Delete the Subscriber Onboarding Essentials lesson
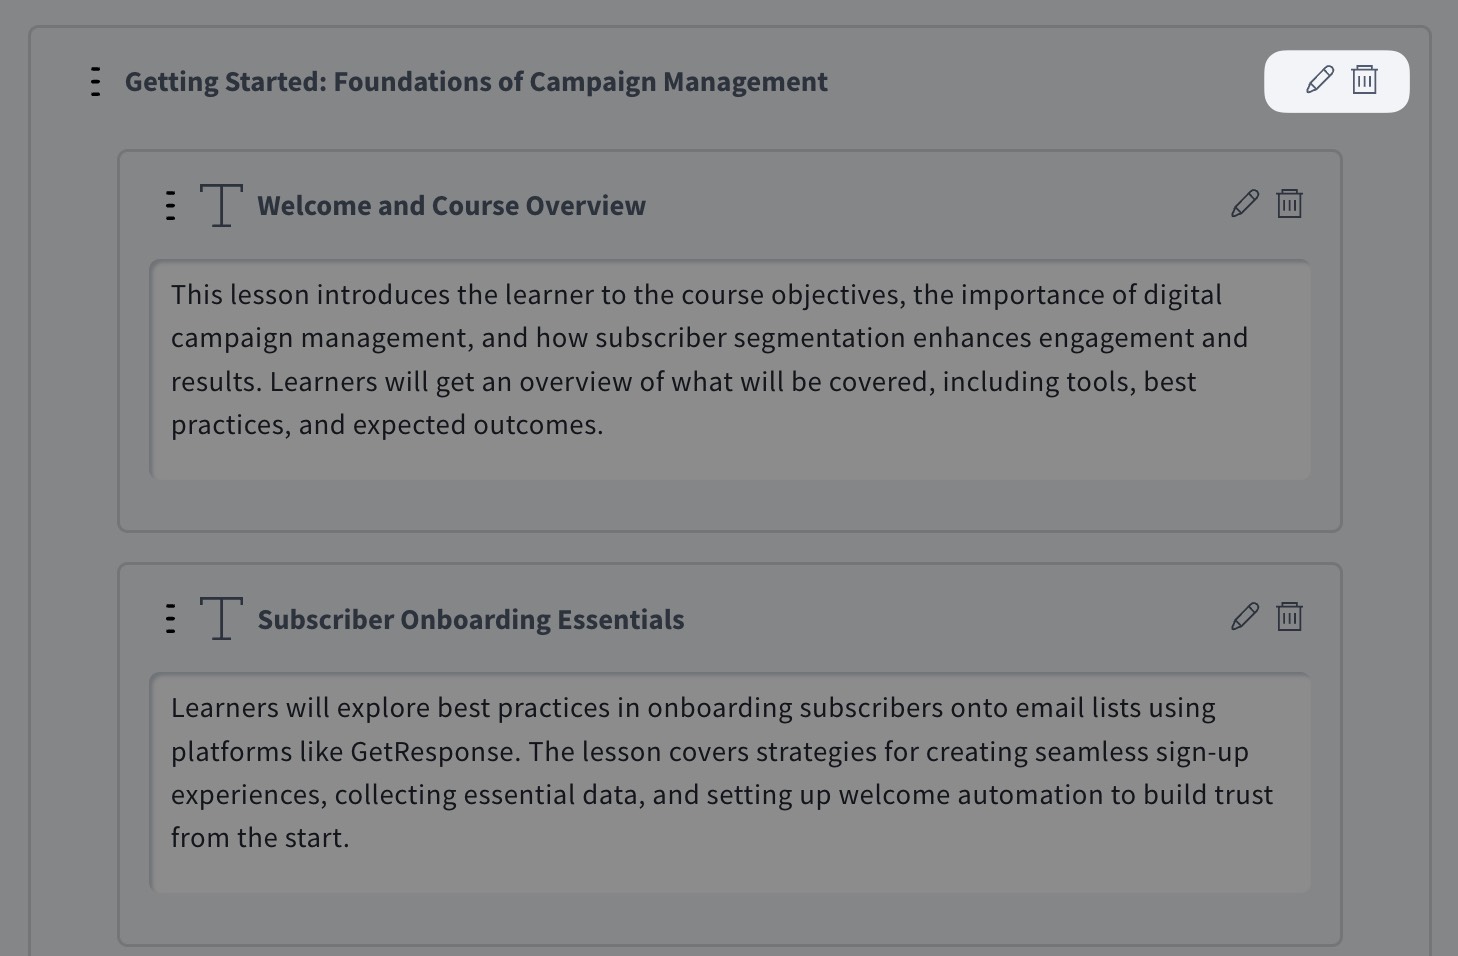Viewport: 1458px width, 956px height. pyautogui.click(x=1290, y=617)
